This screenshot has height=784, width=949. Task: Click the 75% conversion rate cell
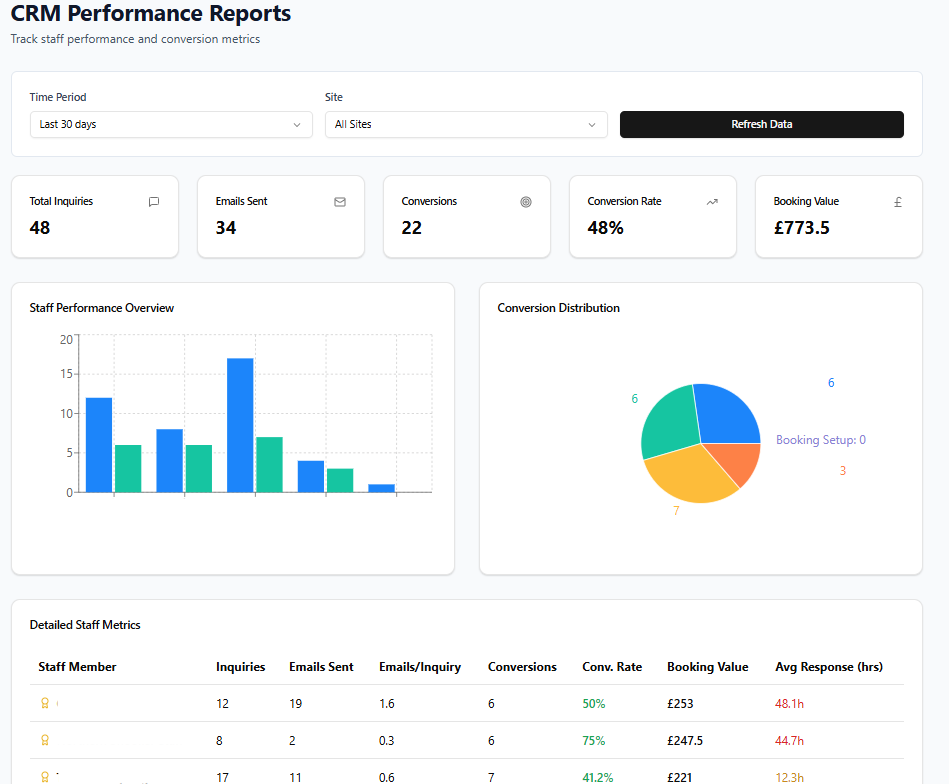(594, 740)
